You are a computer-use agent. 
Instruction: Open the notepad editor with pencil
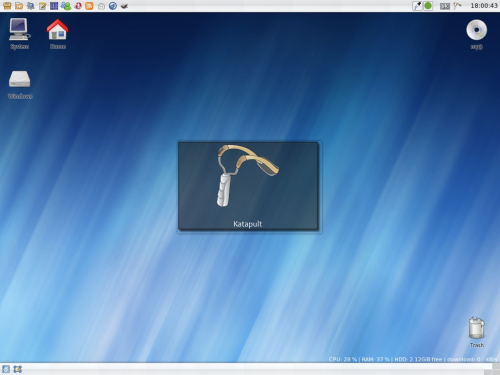click(42, 6)
